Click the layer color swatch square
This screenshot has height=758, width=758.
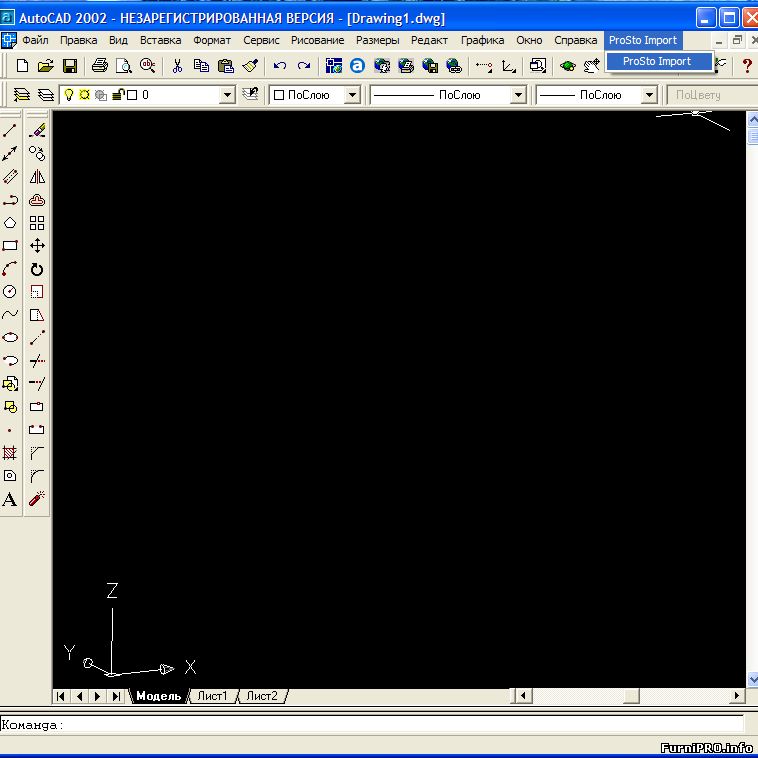point(132,95)
